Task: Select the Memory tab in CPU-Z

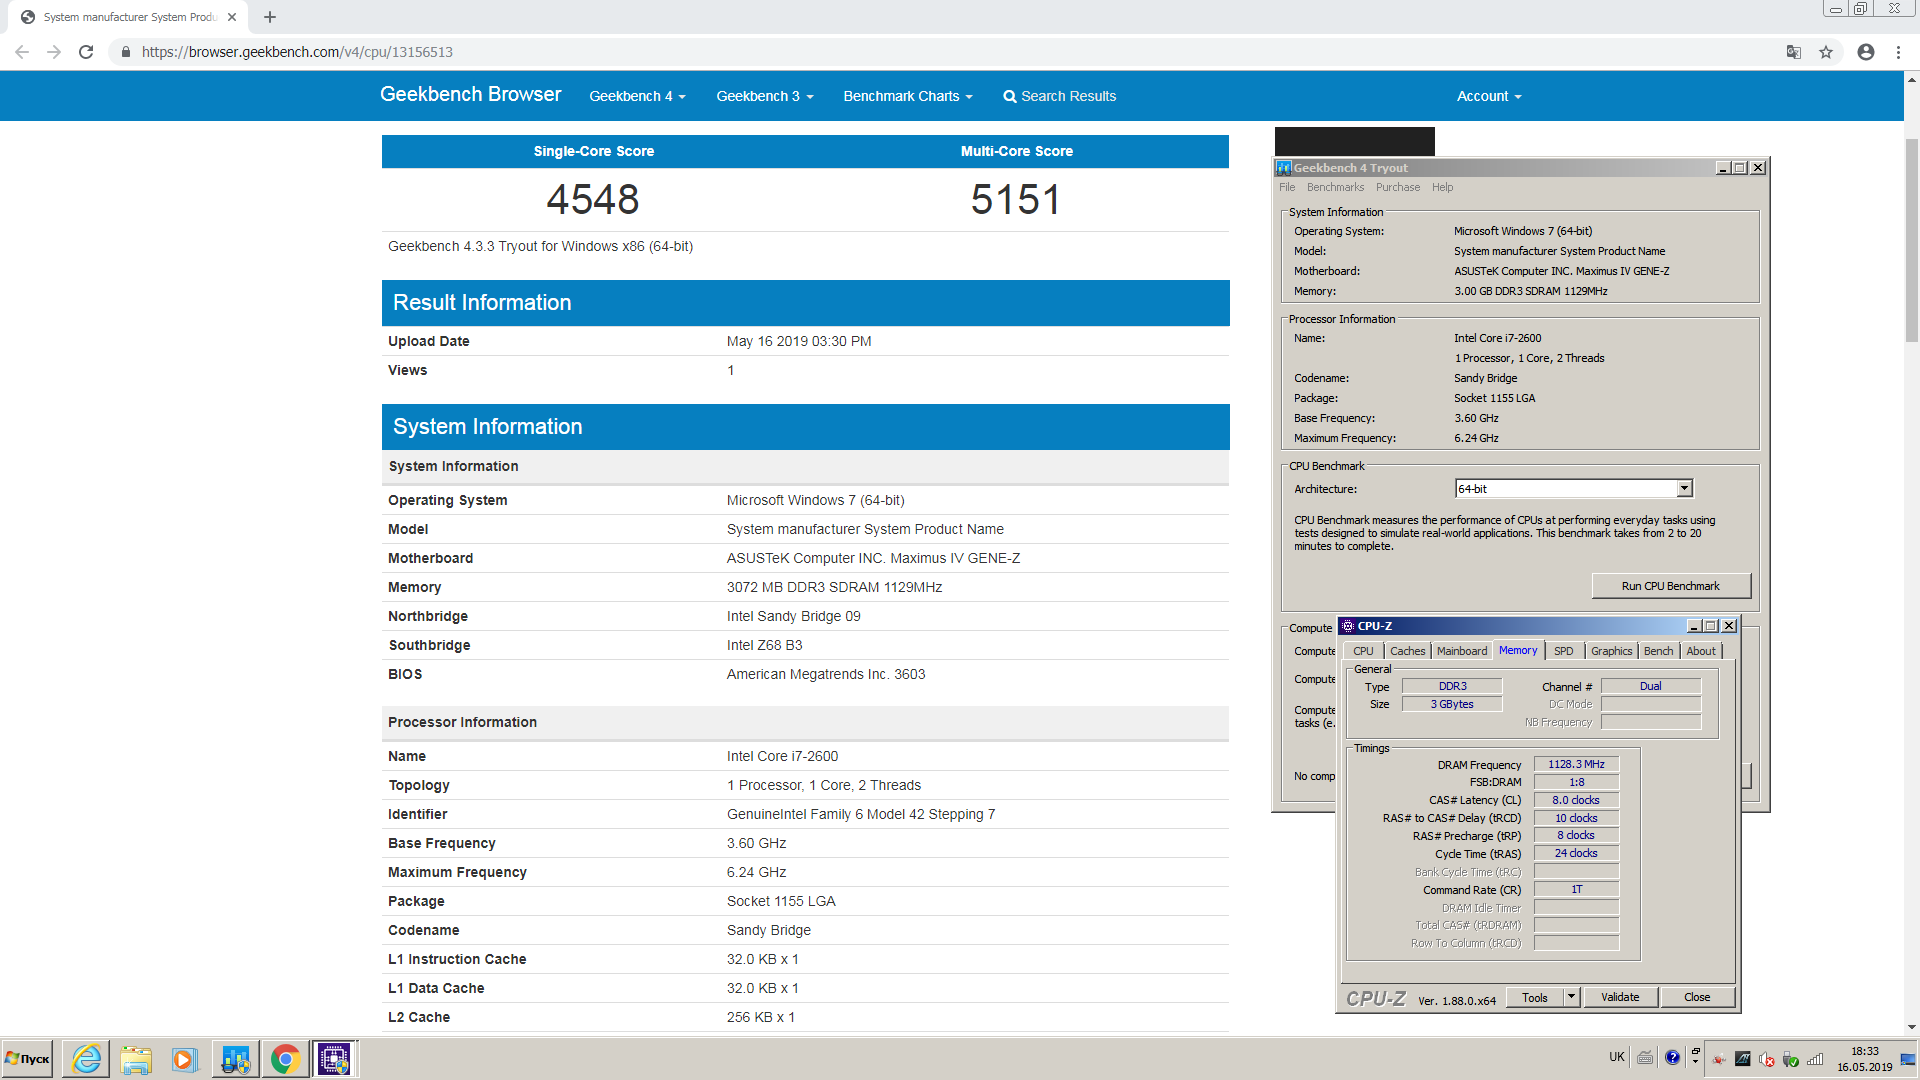Action: 1518,650
